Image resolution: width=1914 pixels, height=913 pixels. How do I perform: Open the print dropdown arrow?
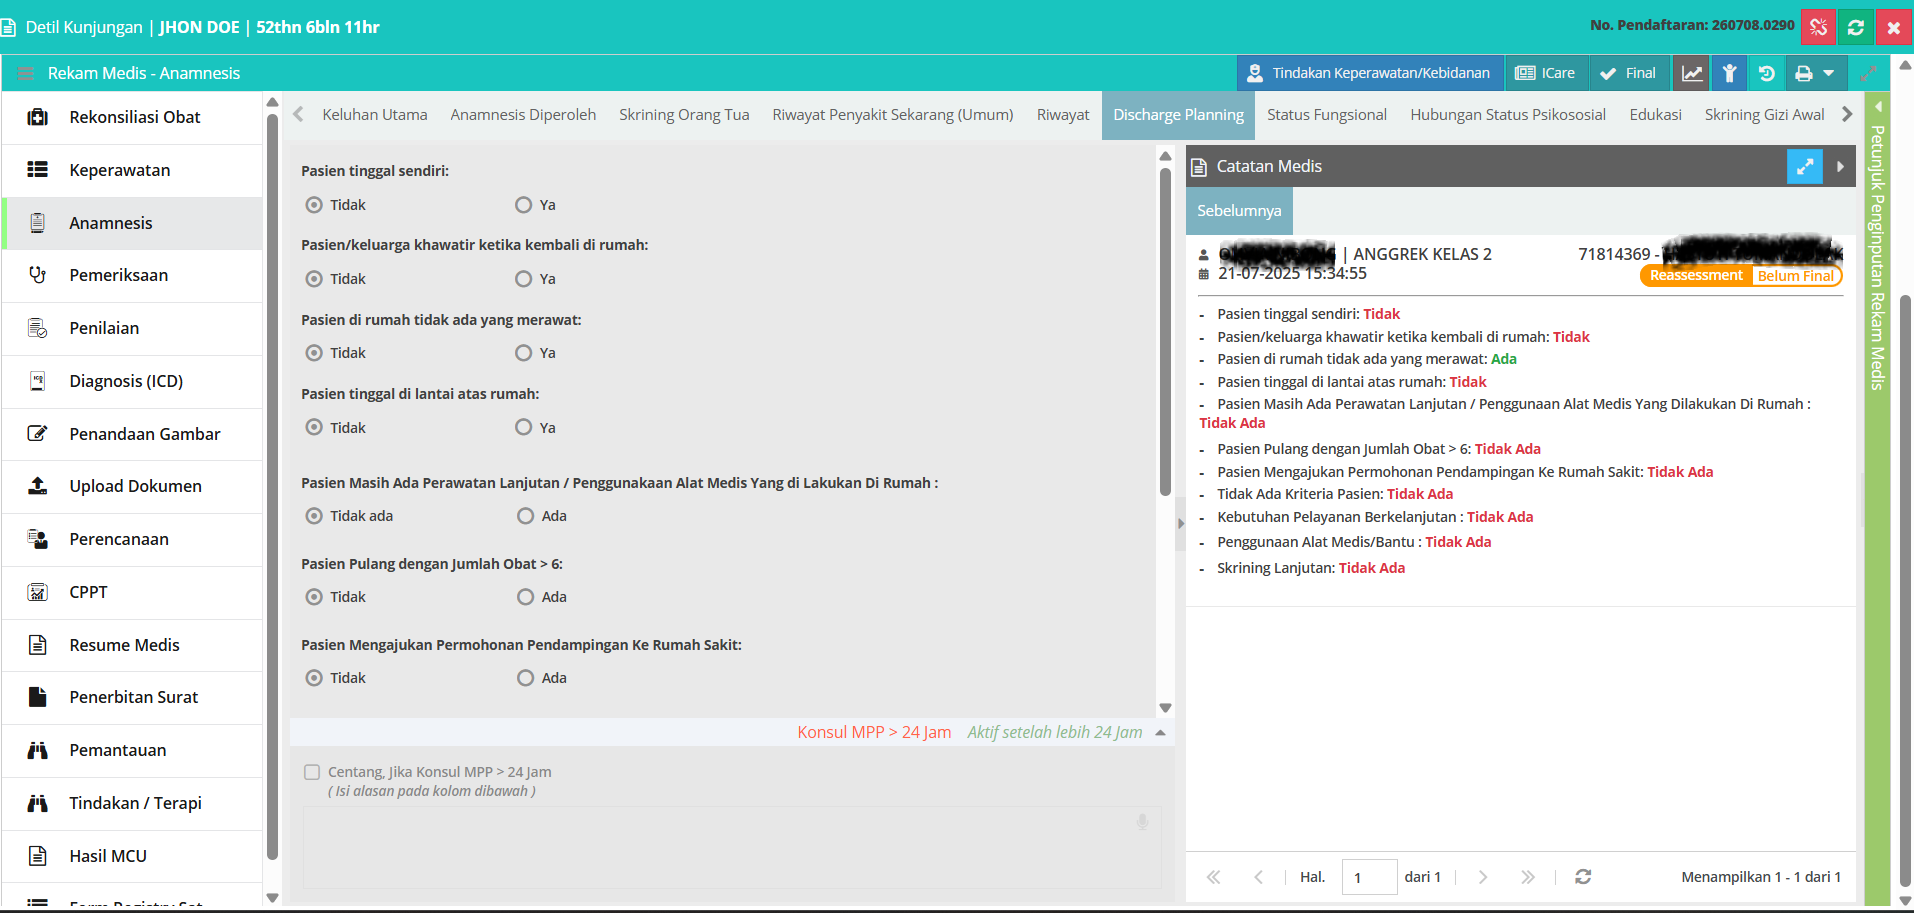click(1829, 73)
